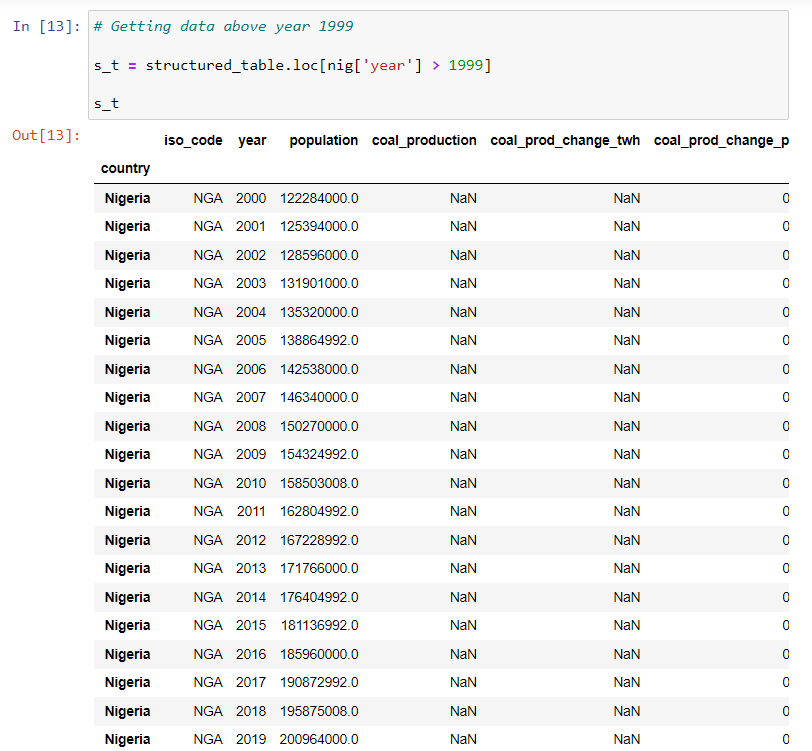Screen dimensions: 812x751
Task: Click population value 122284000.0
Action: tap(319, 198)
